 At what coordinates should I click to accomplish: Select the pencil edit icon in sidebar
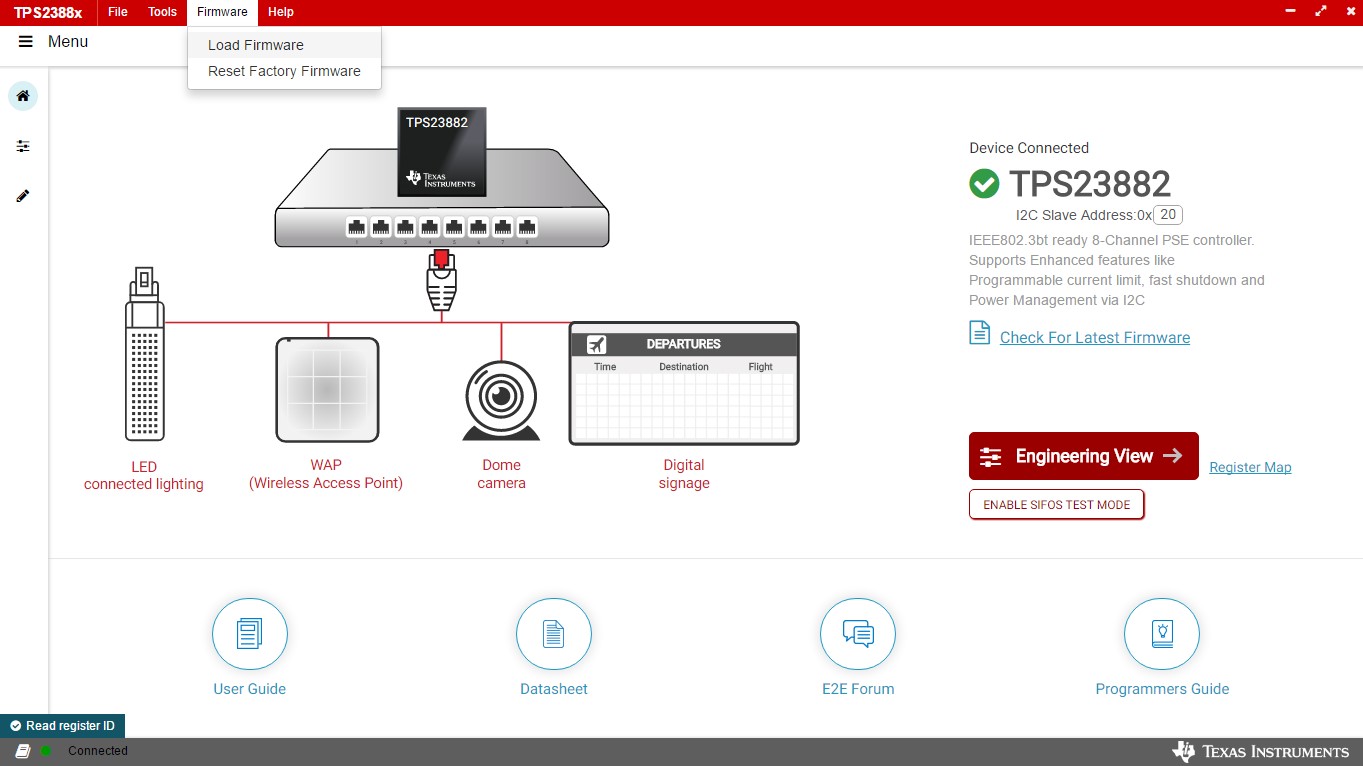pyautogui.click(x=23, y=196)
